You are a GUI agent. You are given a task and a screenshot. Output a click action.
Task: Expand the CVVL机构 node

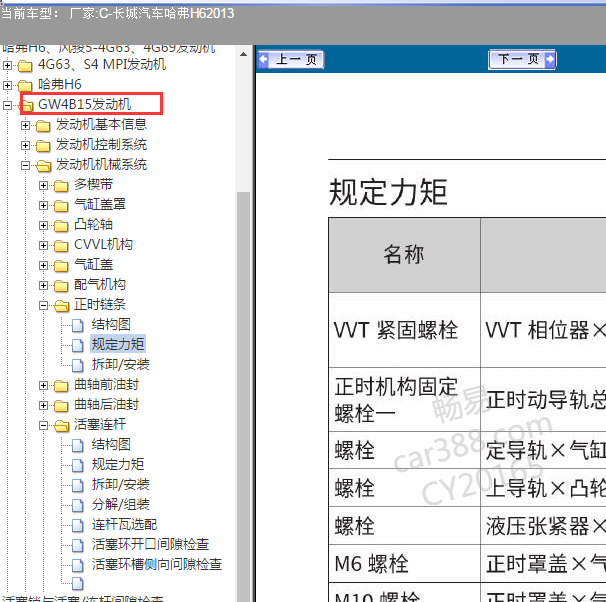click(x=43, y=245)
